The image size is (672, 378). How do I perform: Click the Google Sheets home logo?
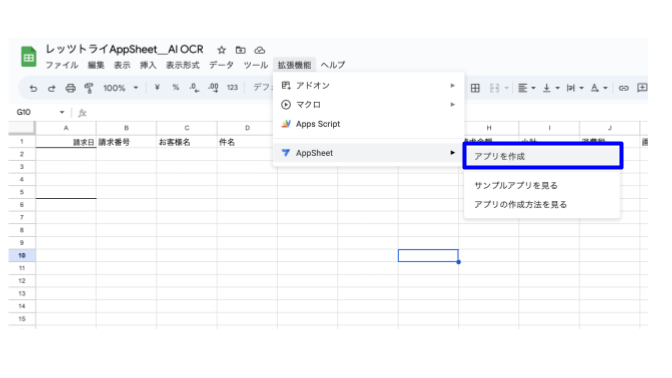click(29, 57)
